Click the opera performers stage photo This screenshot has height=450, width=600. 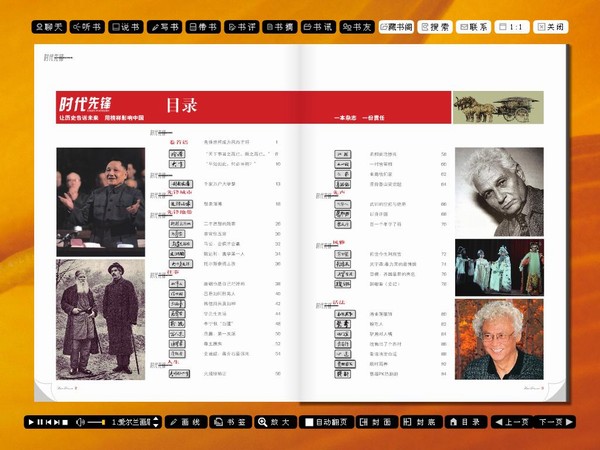(499, 267)
